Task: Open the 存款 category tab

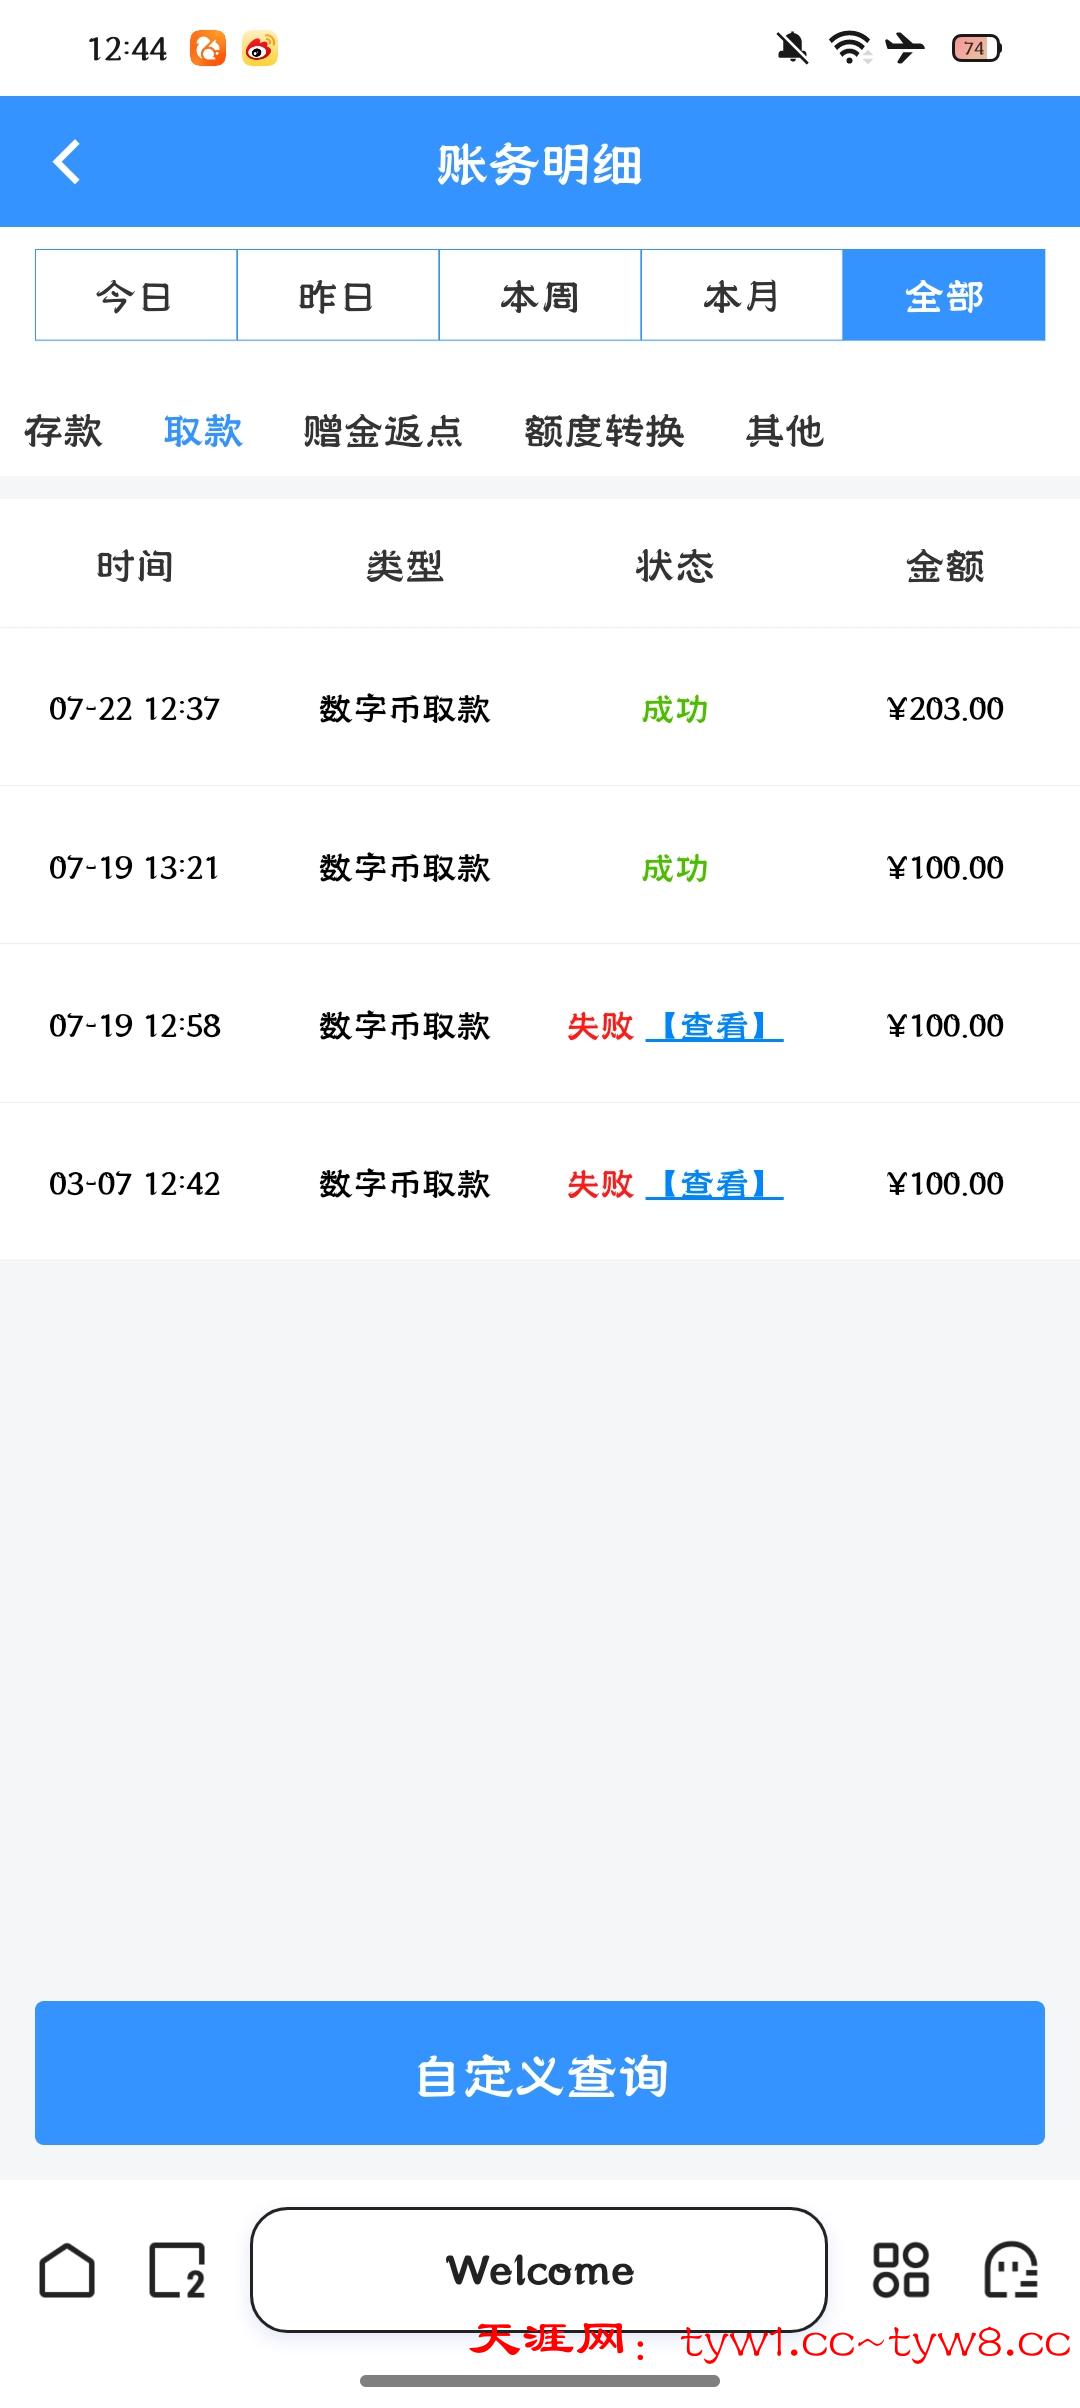Action: pos(63,432)
